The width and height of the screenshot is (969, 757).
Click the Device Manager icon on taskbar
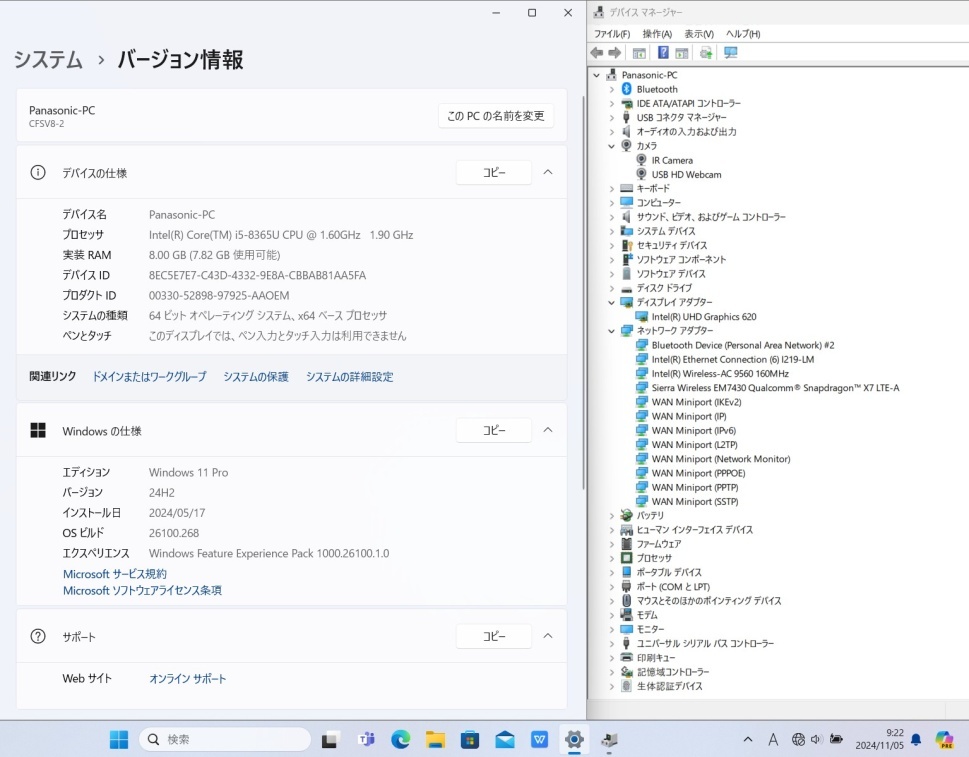point(609,739)
